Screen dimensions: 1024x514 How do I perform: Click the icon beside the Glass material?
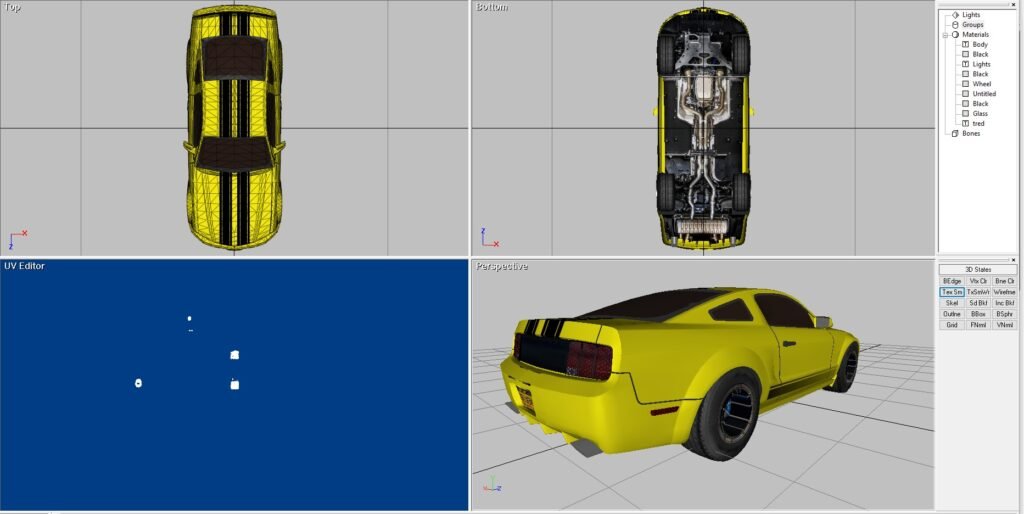click(965, 114)
